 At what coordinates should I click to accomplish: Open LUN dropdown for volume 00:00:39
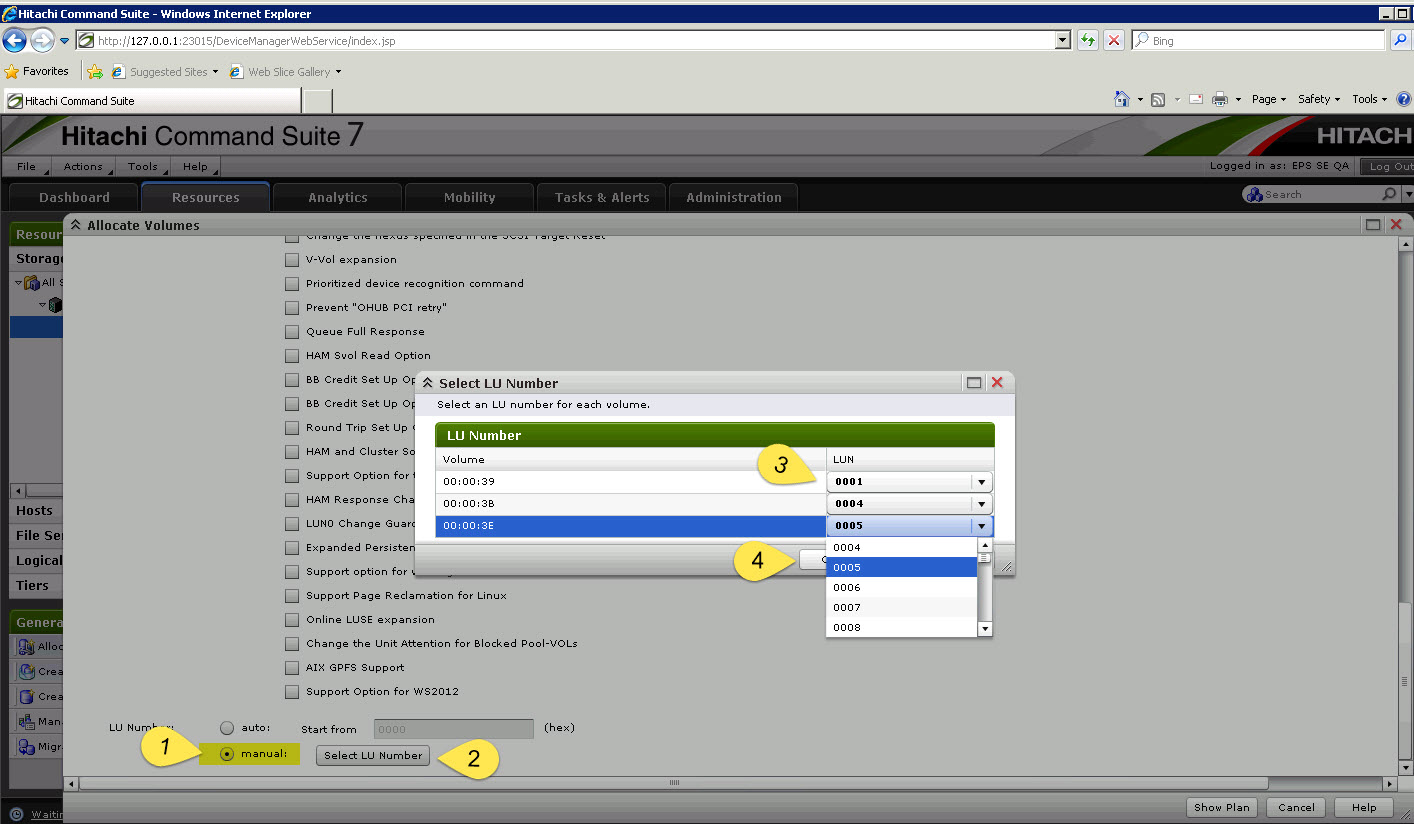[982, 482]
